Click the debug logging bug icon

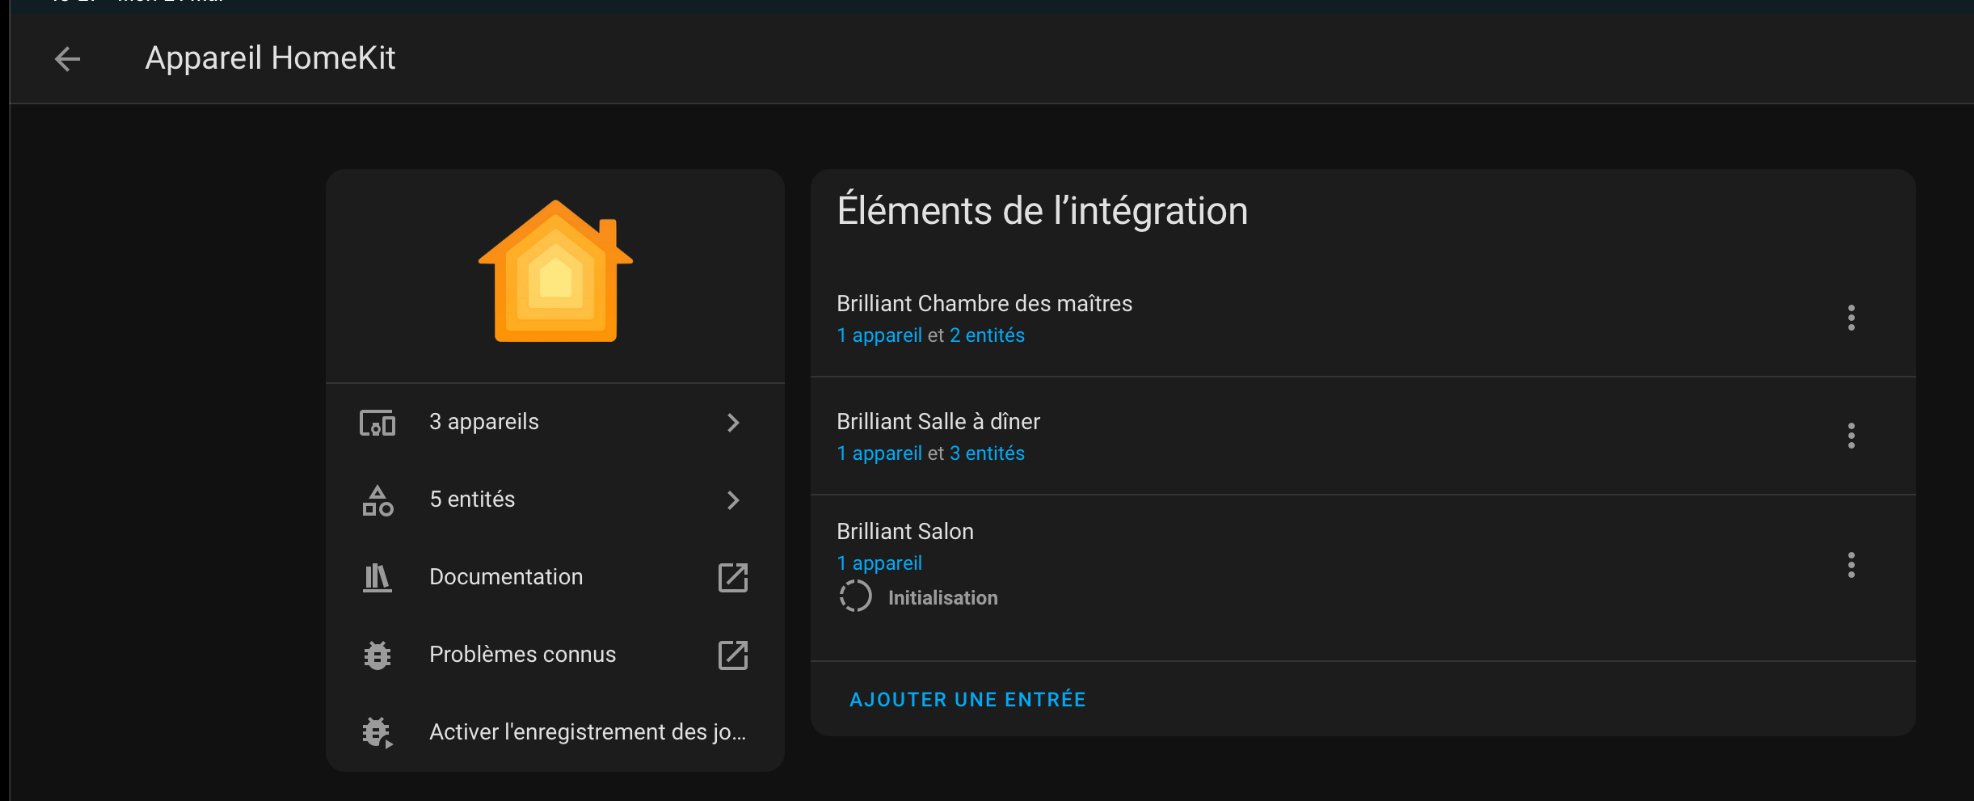[x=377, y=733]
